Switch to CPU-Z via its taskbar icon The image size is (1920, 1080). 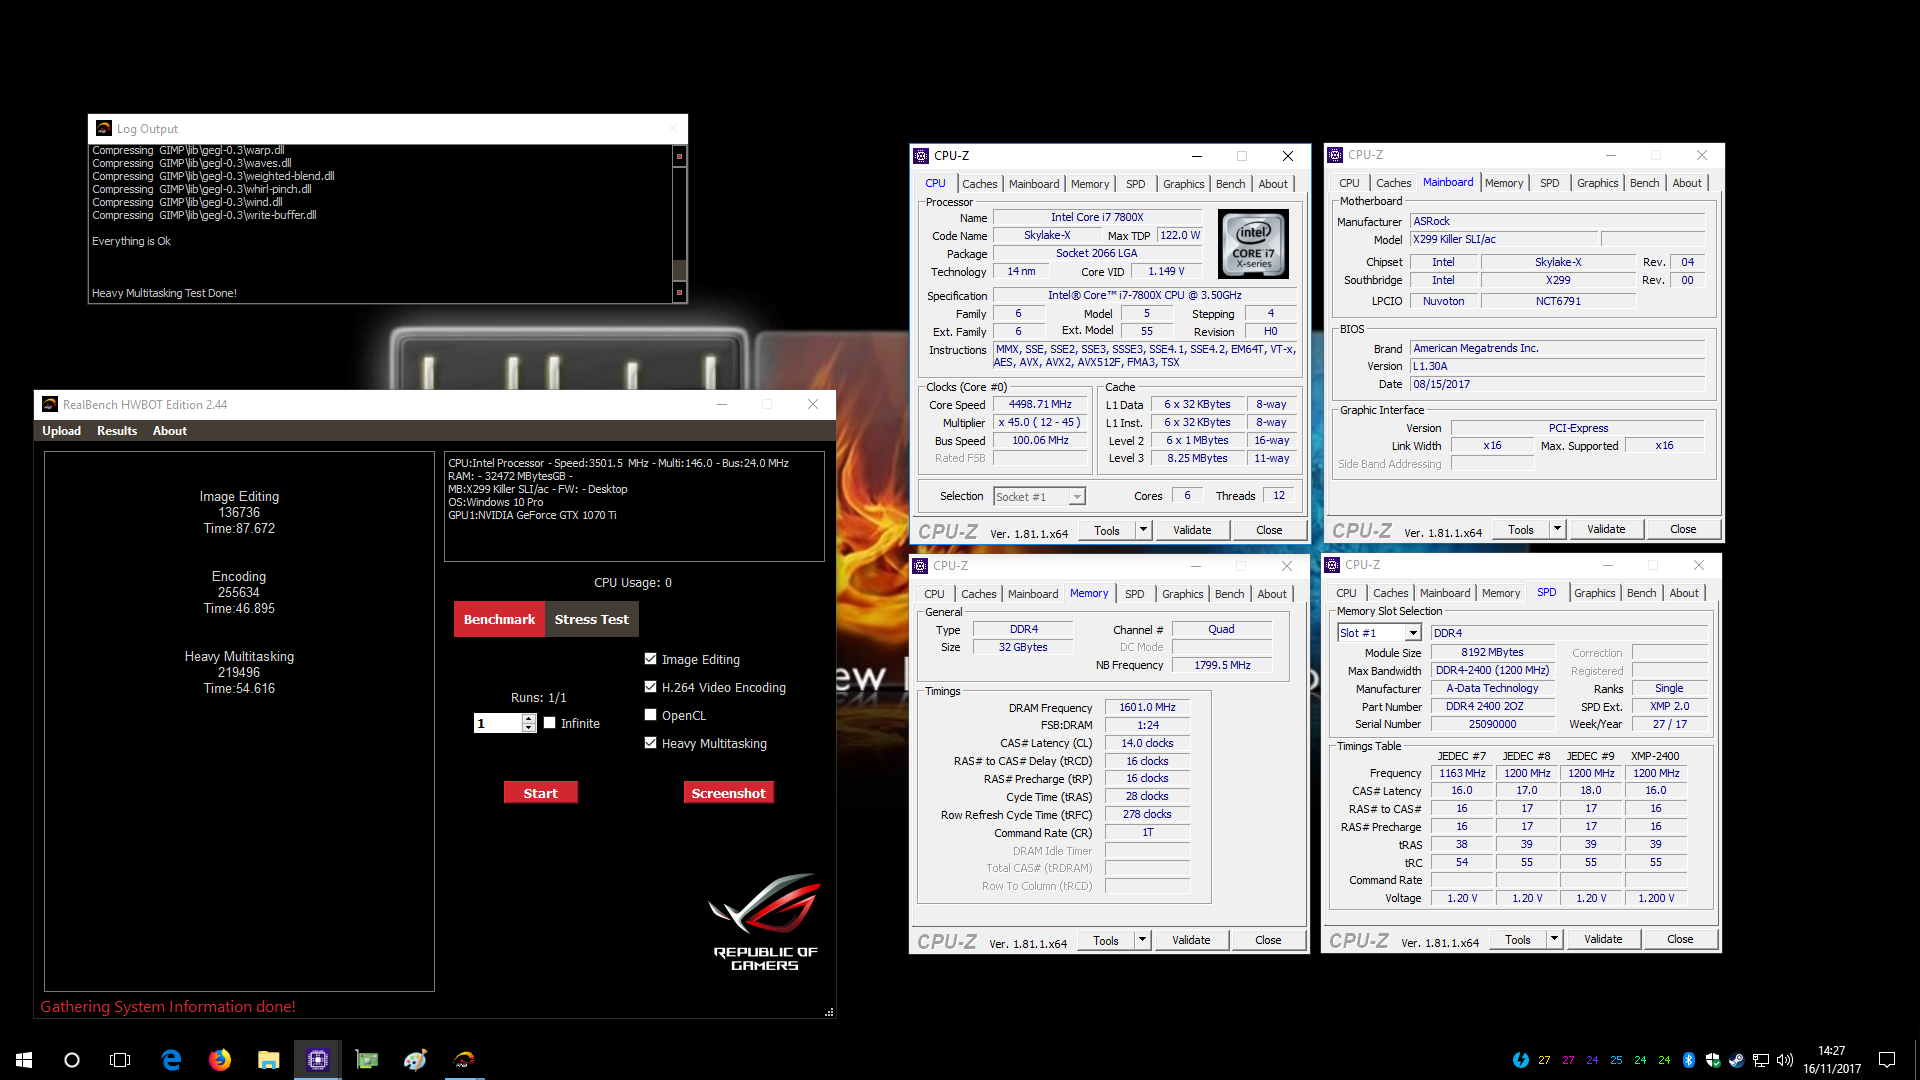tap(317, 1060)
